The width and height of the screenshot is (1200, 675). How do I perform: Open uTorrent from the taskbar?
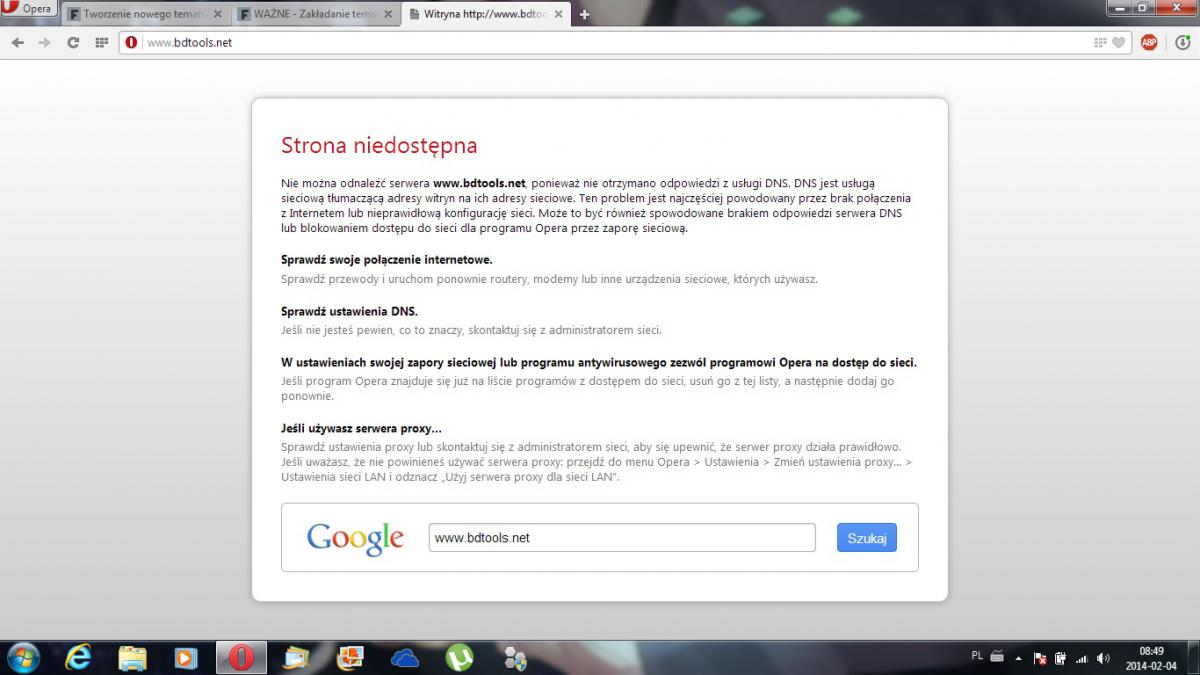coord(460,657)
